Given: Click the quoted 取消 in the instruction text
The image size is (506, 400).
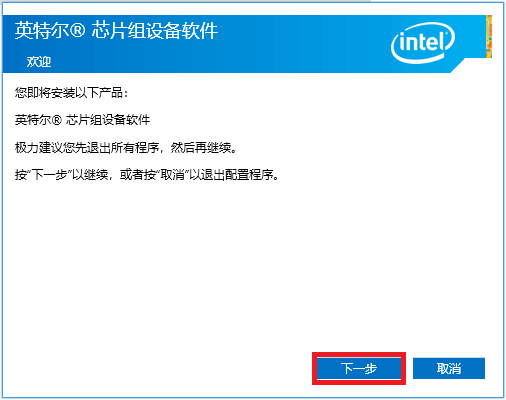Looking at the screenshot, I should pos(172,174).
